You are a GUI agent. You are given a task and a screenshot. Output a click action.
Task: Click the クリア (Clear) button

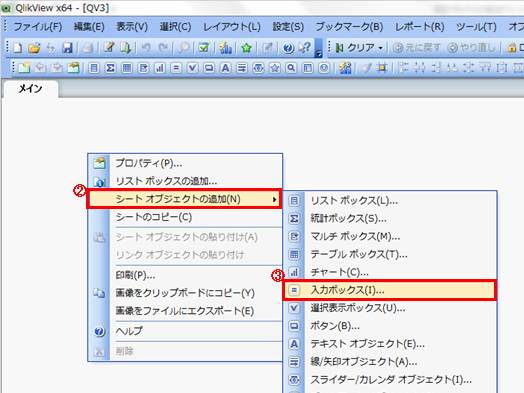(355, 48)
